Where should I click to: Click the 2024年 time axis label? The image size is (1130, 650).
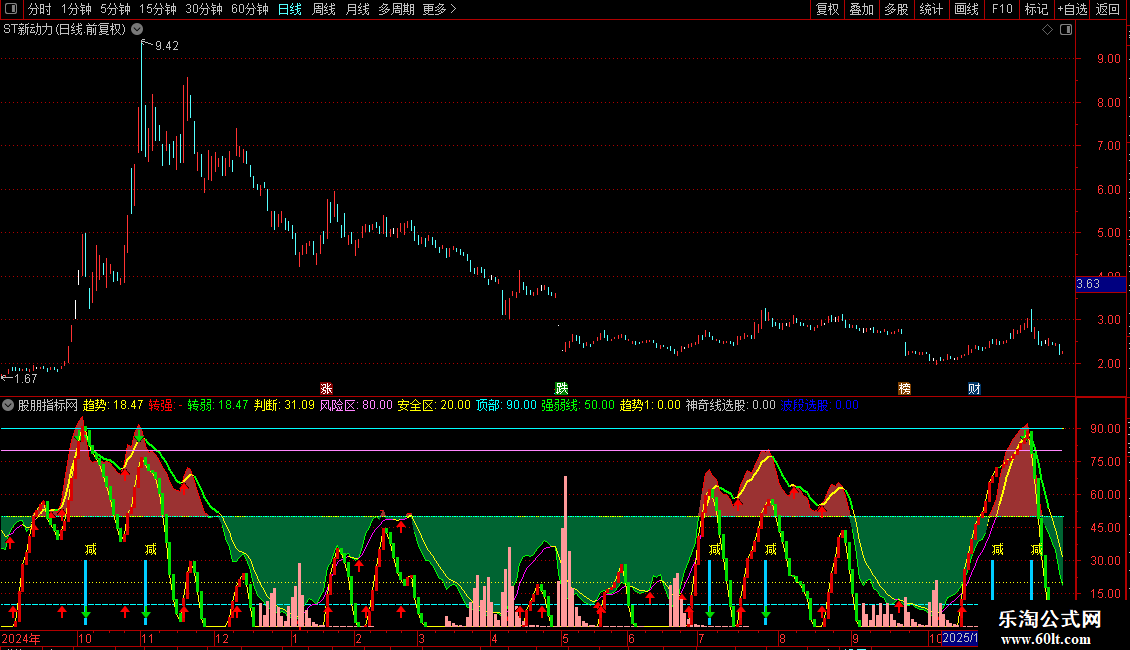[21, 638]
